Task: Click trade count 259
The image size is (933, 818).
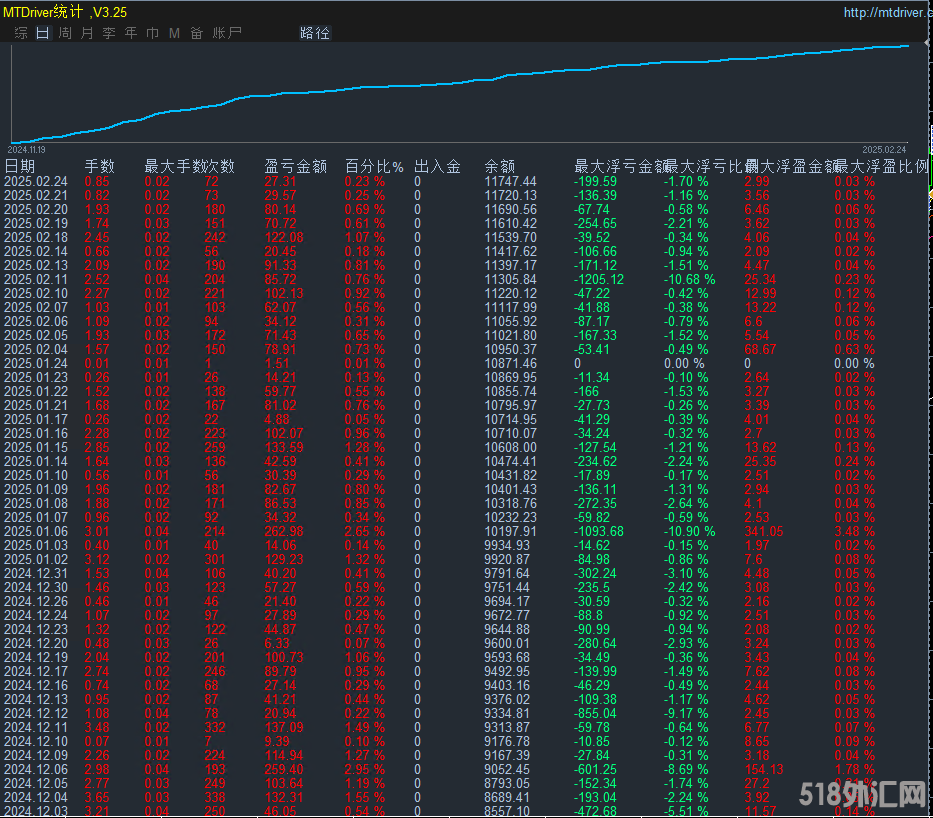Action: click(x=215, y=447)
